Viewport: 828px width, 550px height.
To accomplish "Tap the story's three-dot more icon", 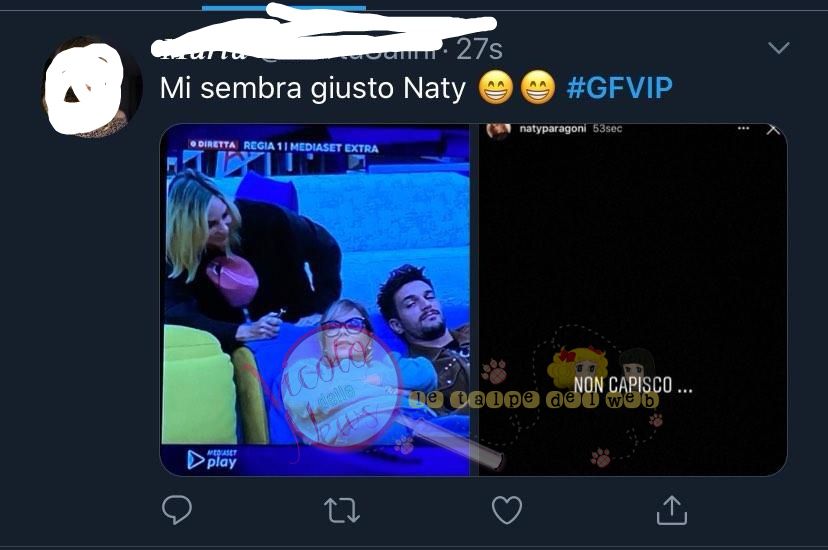I will coord(744,128).
